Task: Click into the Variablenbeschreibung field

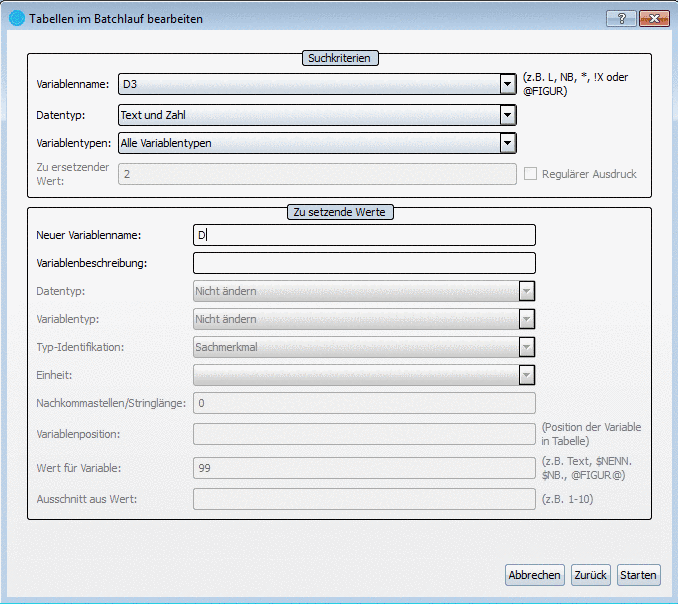Action: 364,263
